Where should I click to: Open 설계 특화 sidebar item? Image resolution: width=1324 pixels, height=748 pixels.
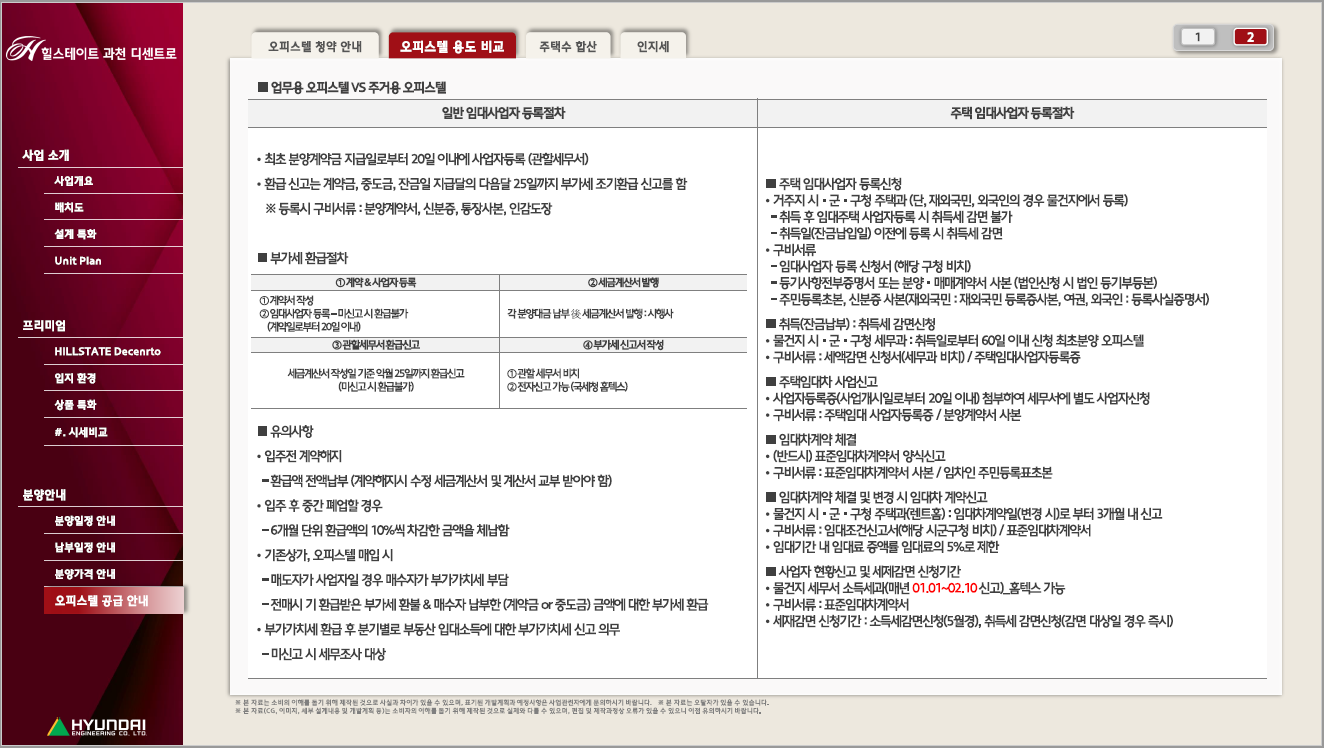(75, 234)
